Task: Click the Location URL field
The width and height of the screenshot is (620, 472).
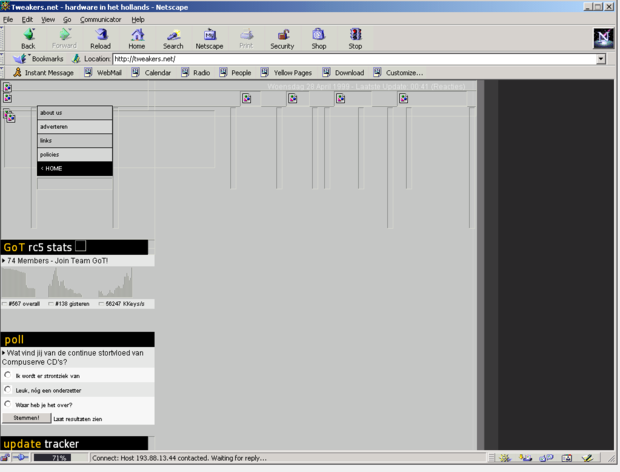Action: (355, 59)
